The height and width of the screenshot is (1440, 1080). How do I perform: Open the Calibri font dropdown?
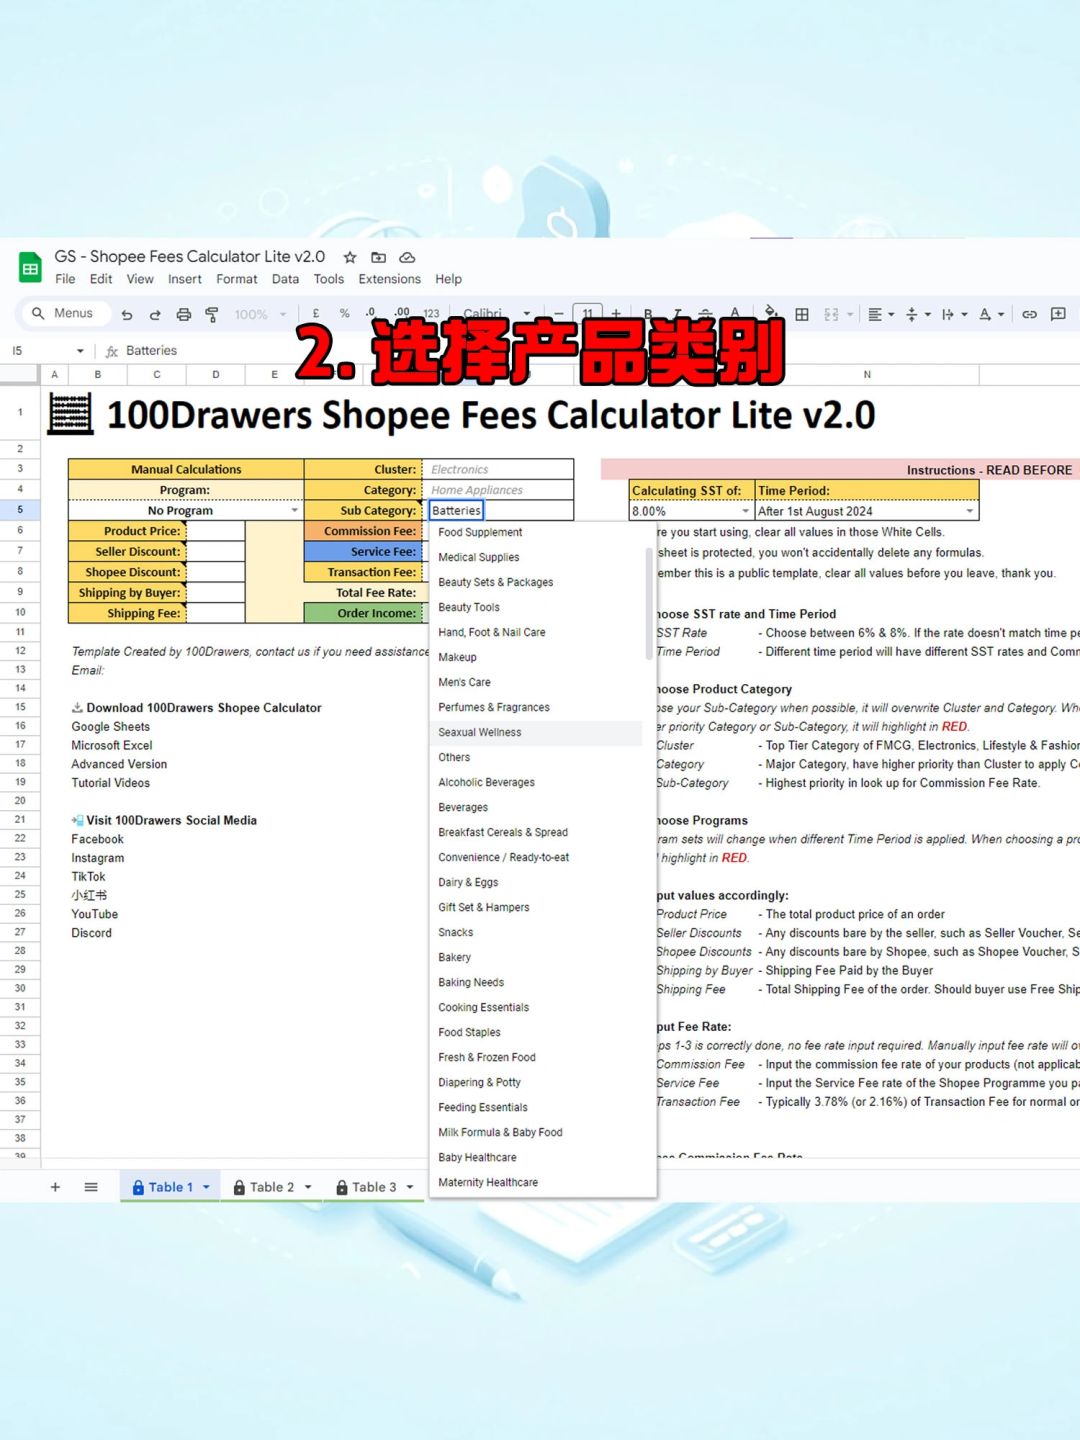(x=497, y=313)
